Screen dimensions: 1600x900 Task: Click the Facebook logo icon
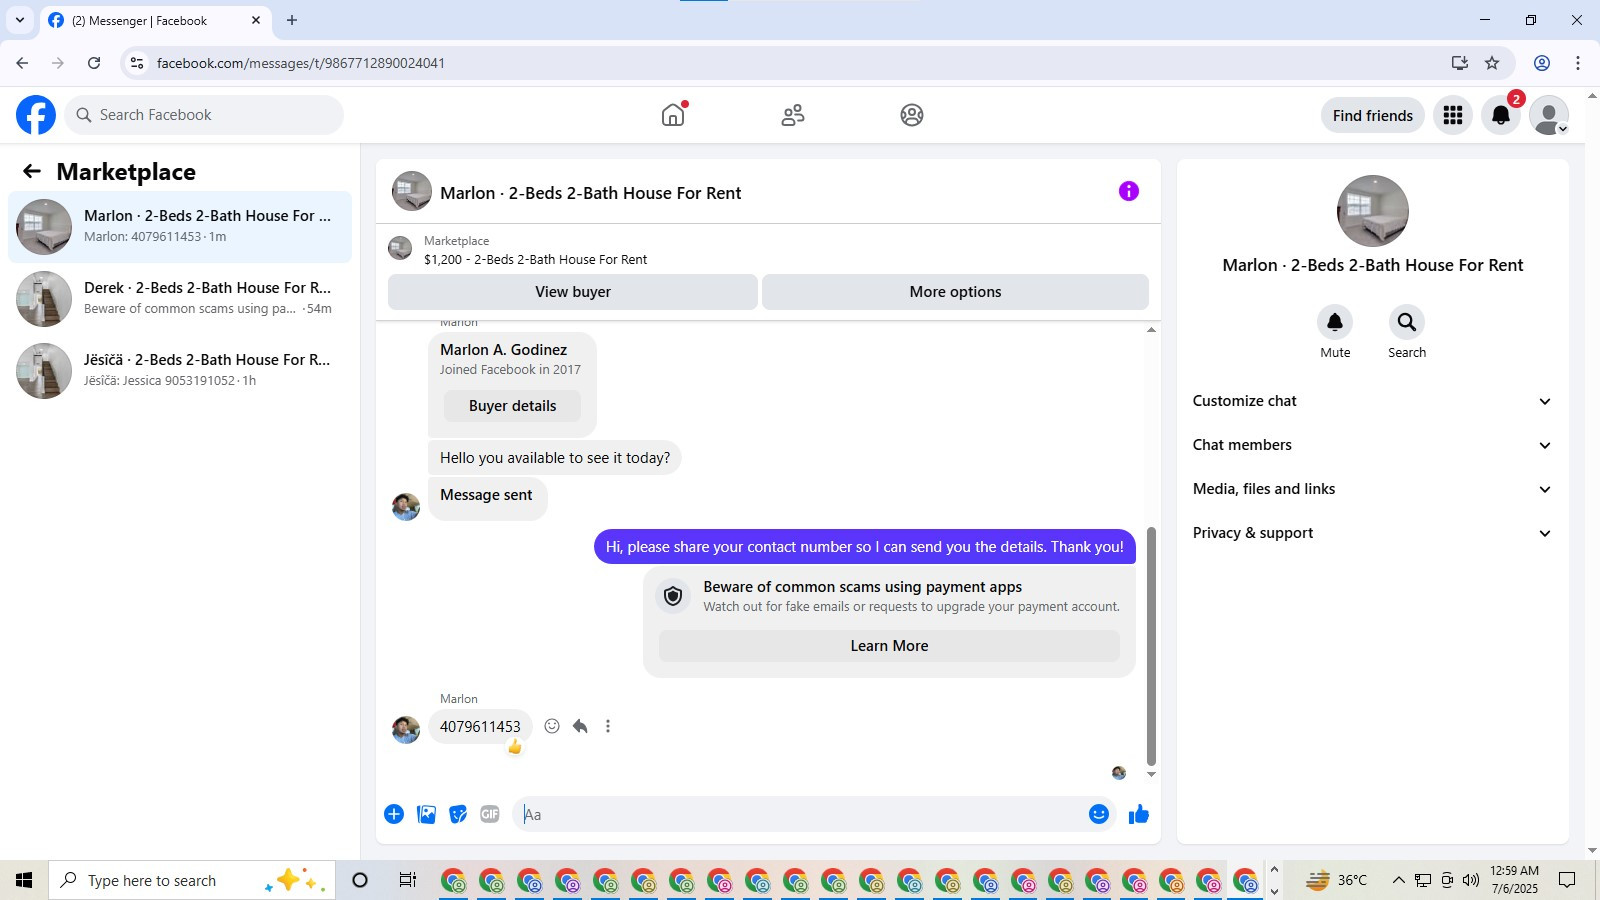click(36, 115)
